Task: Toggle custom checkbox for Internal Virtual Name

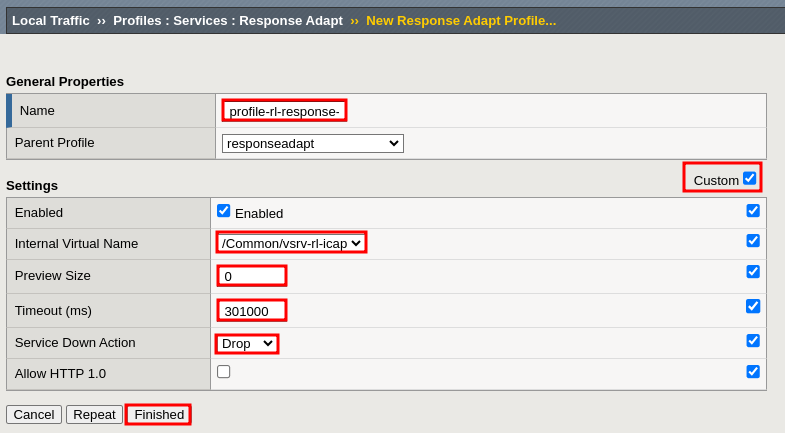Action: coord(753,241)
